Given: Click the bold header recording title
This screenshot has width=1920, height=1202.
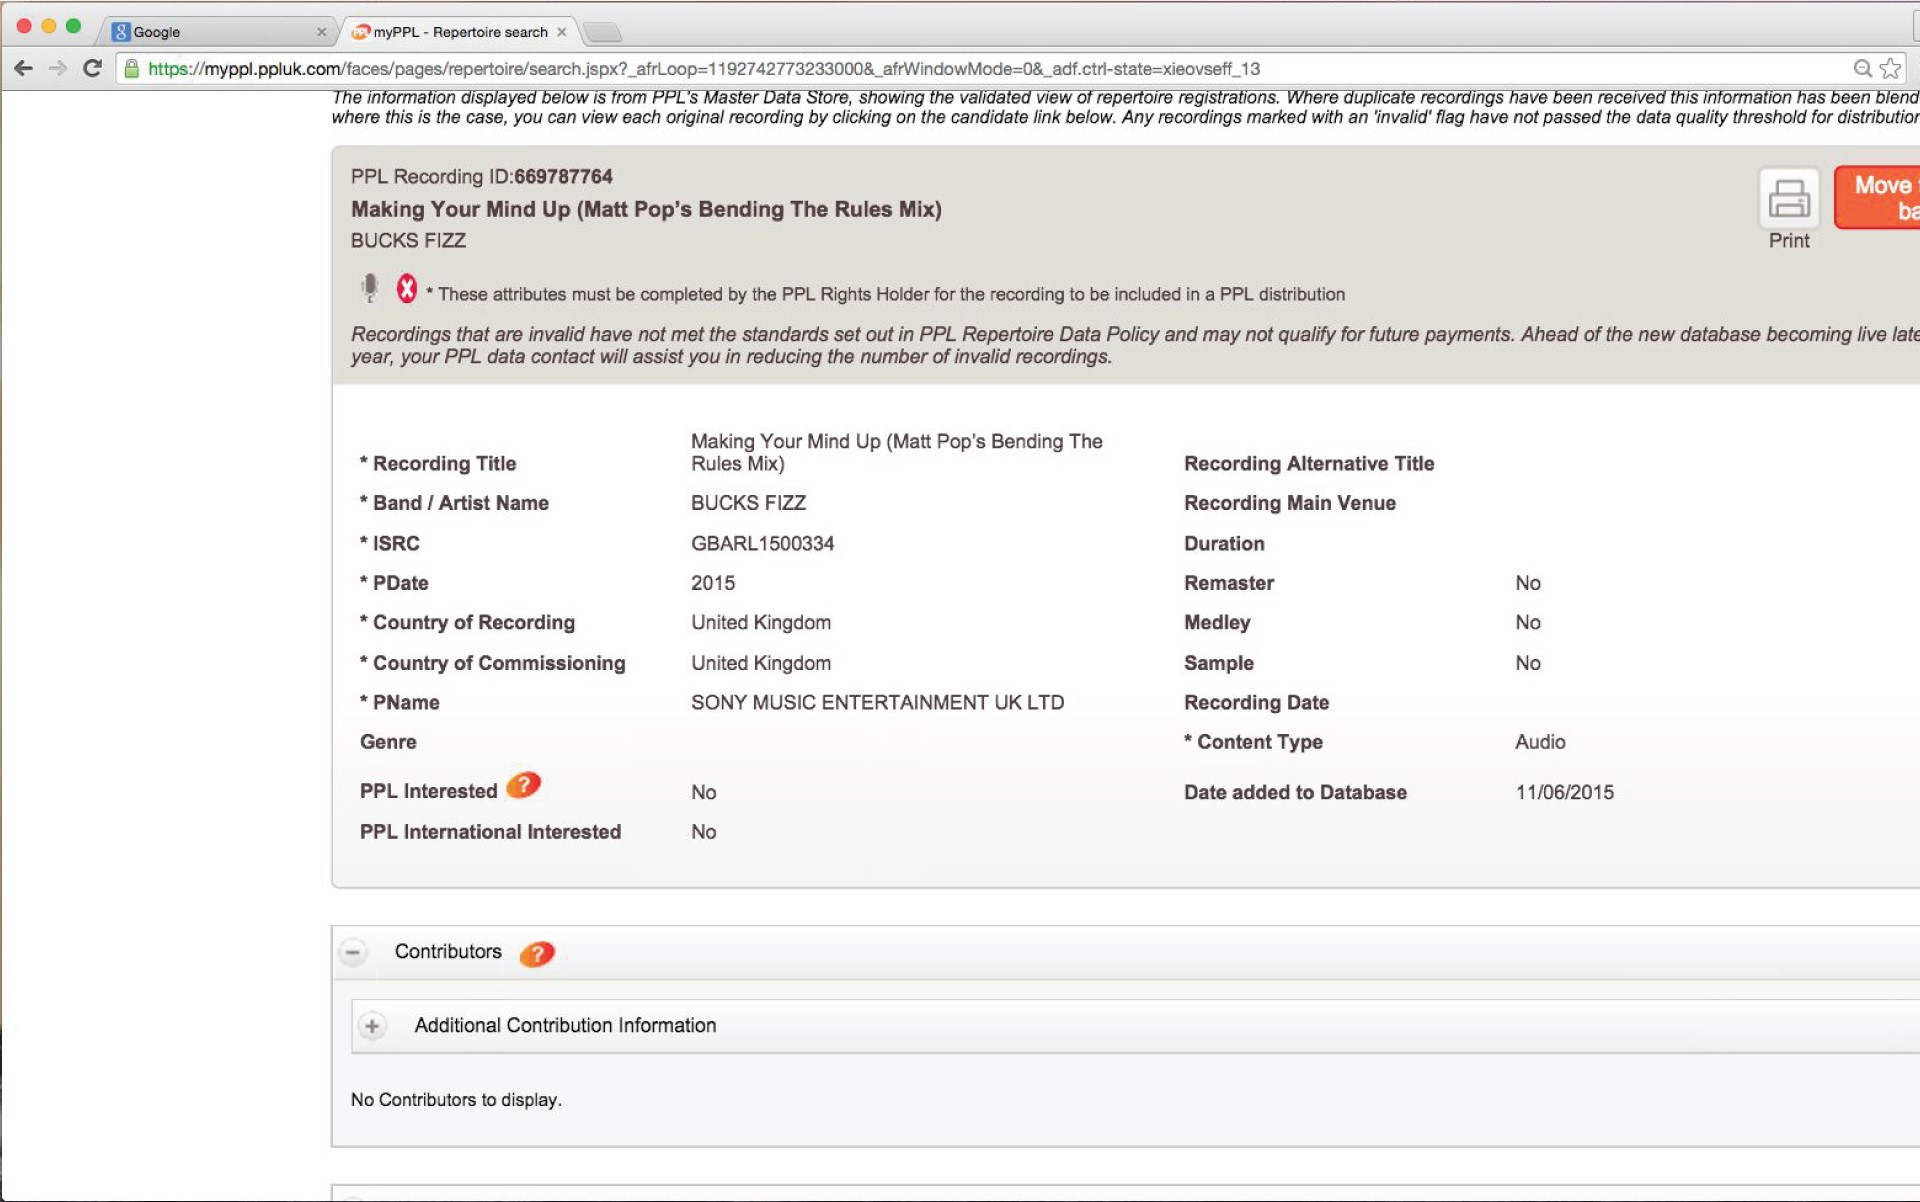Looking at the screenshot, I should 646,210.
